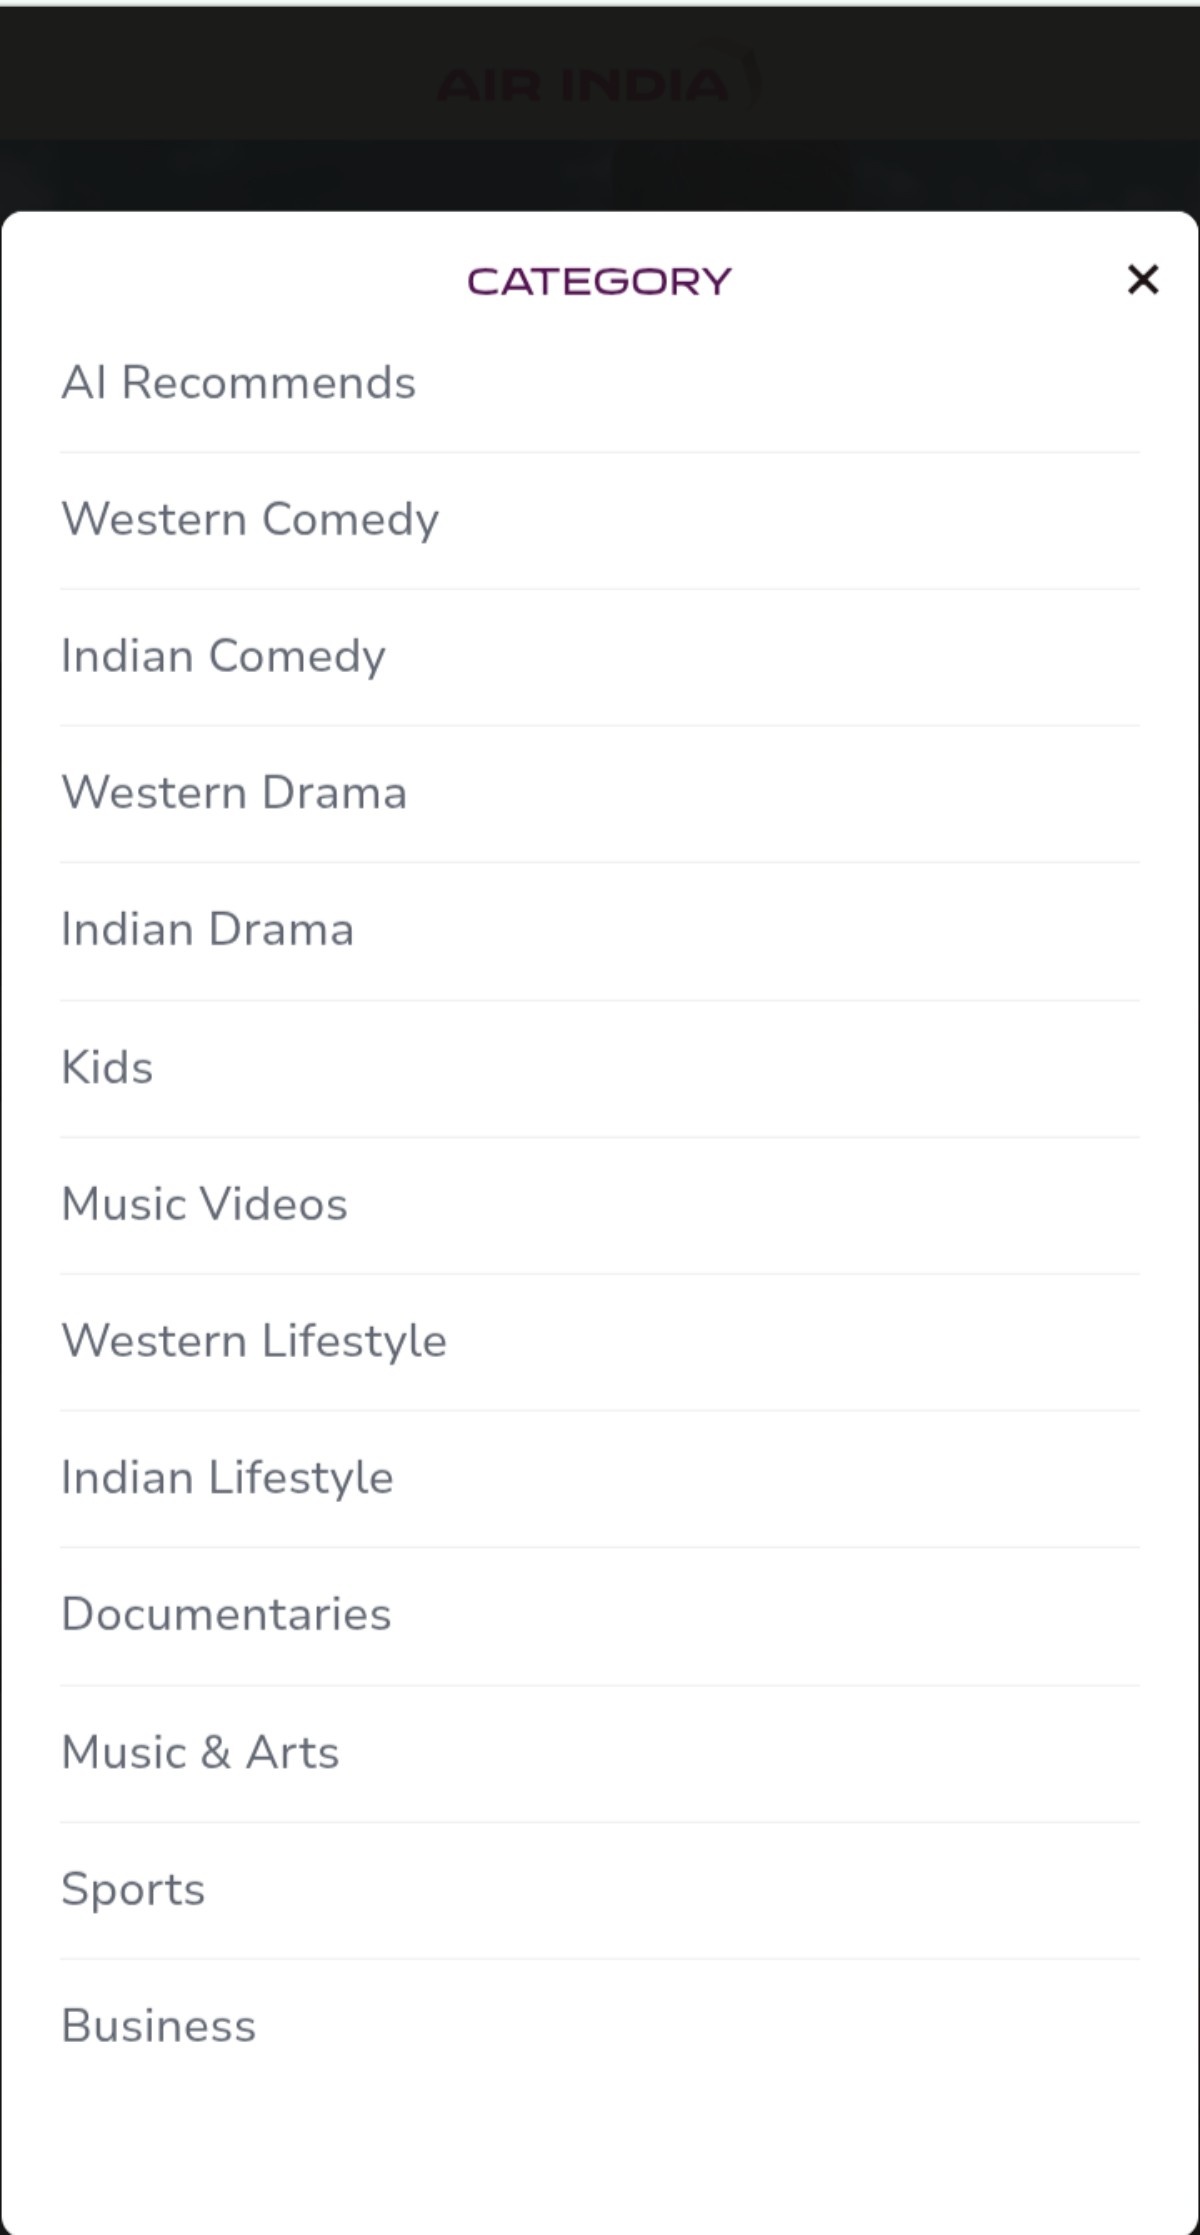This screenshot has width=1200, height=2235.
Task: Tap Indian Lifestyle in the list
Action: click(227, 1478)
